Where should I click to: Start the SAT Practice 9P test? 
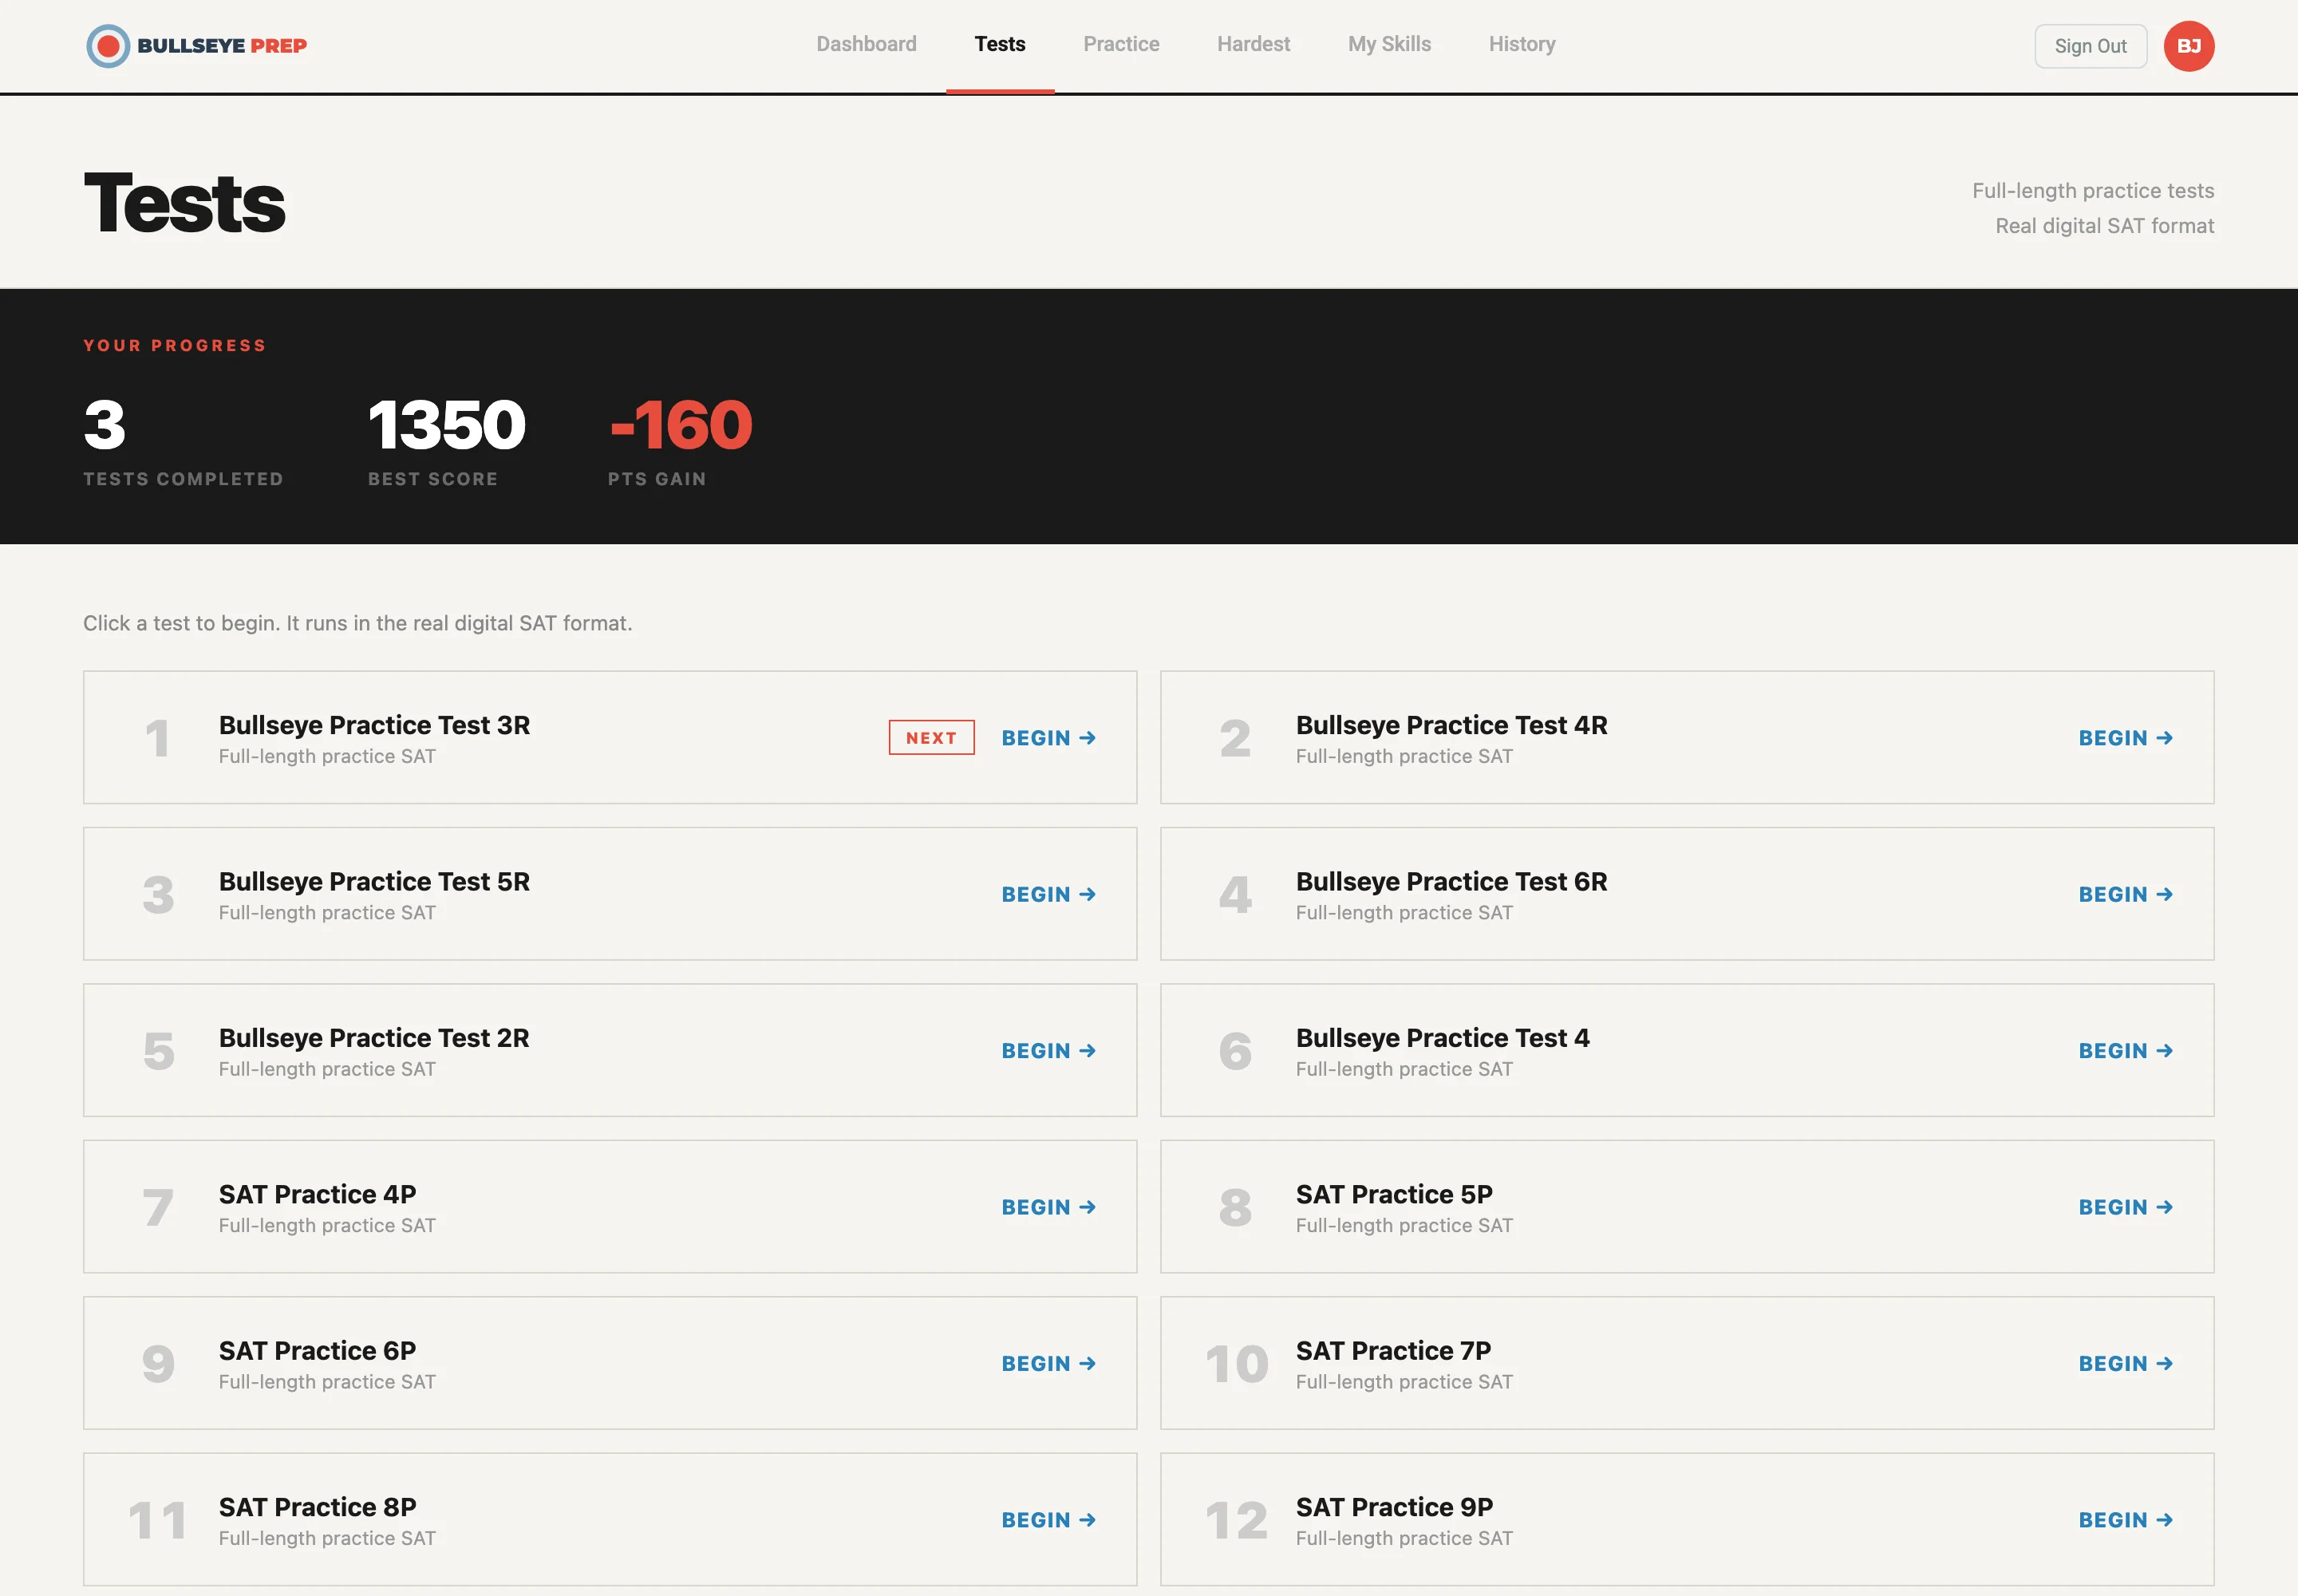point(2126,1520)
